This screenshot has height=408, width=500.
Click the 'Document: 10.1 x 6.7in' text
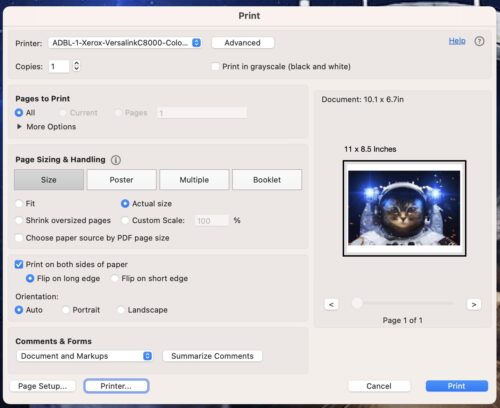[x=363, y=99]
